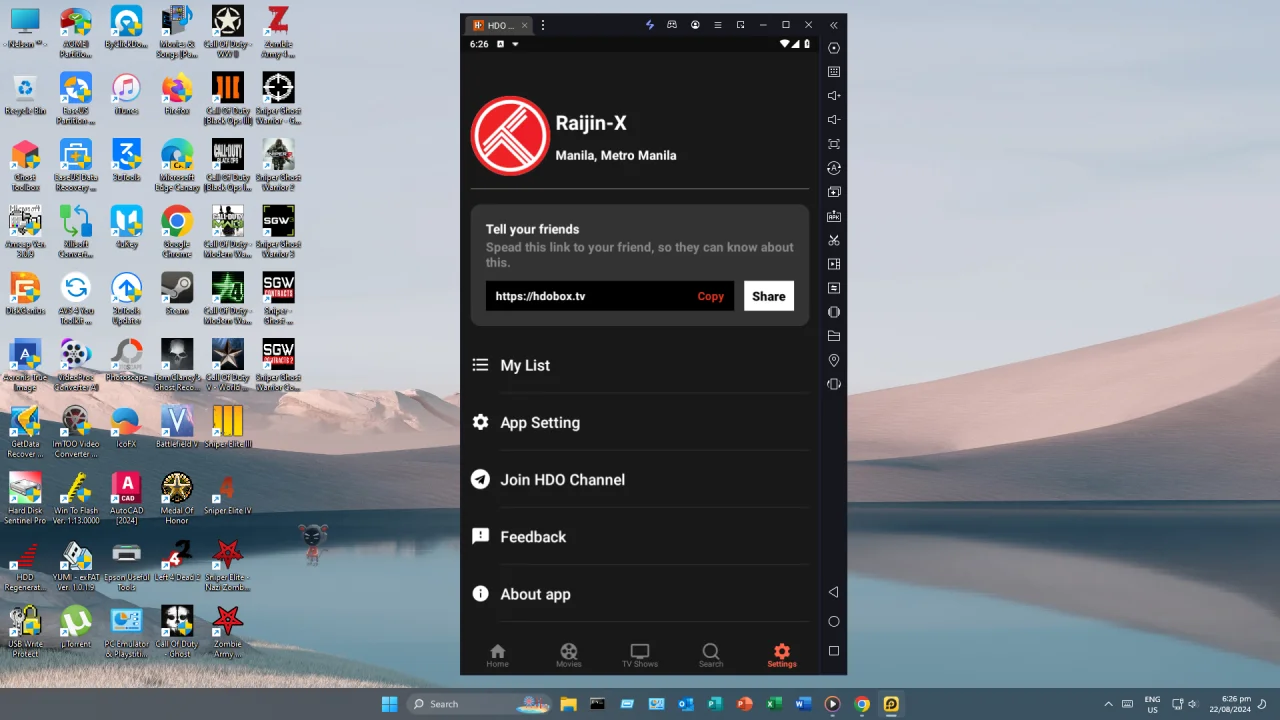Tap the white Share button

tap(769, 296)
